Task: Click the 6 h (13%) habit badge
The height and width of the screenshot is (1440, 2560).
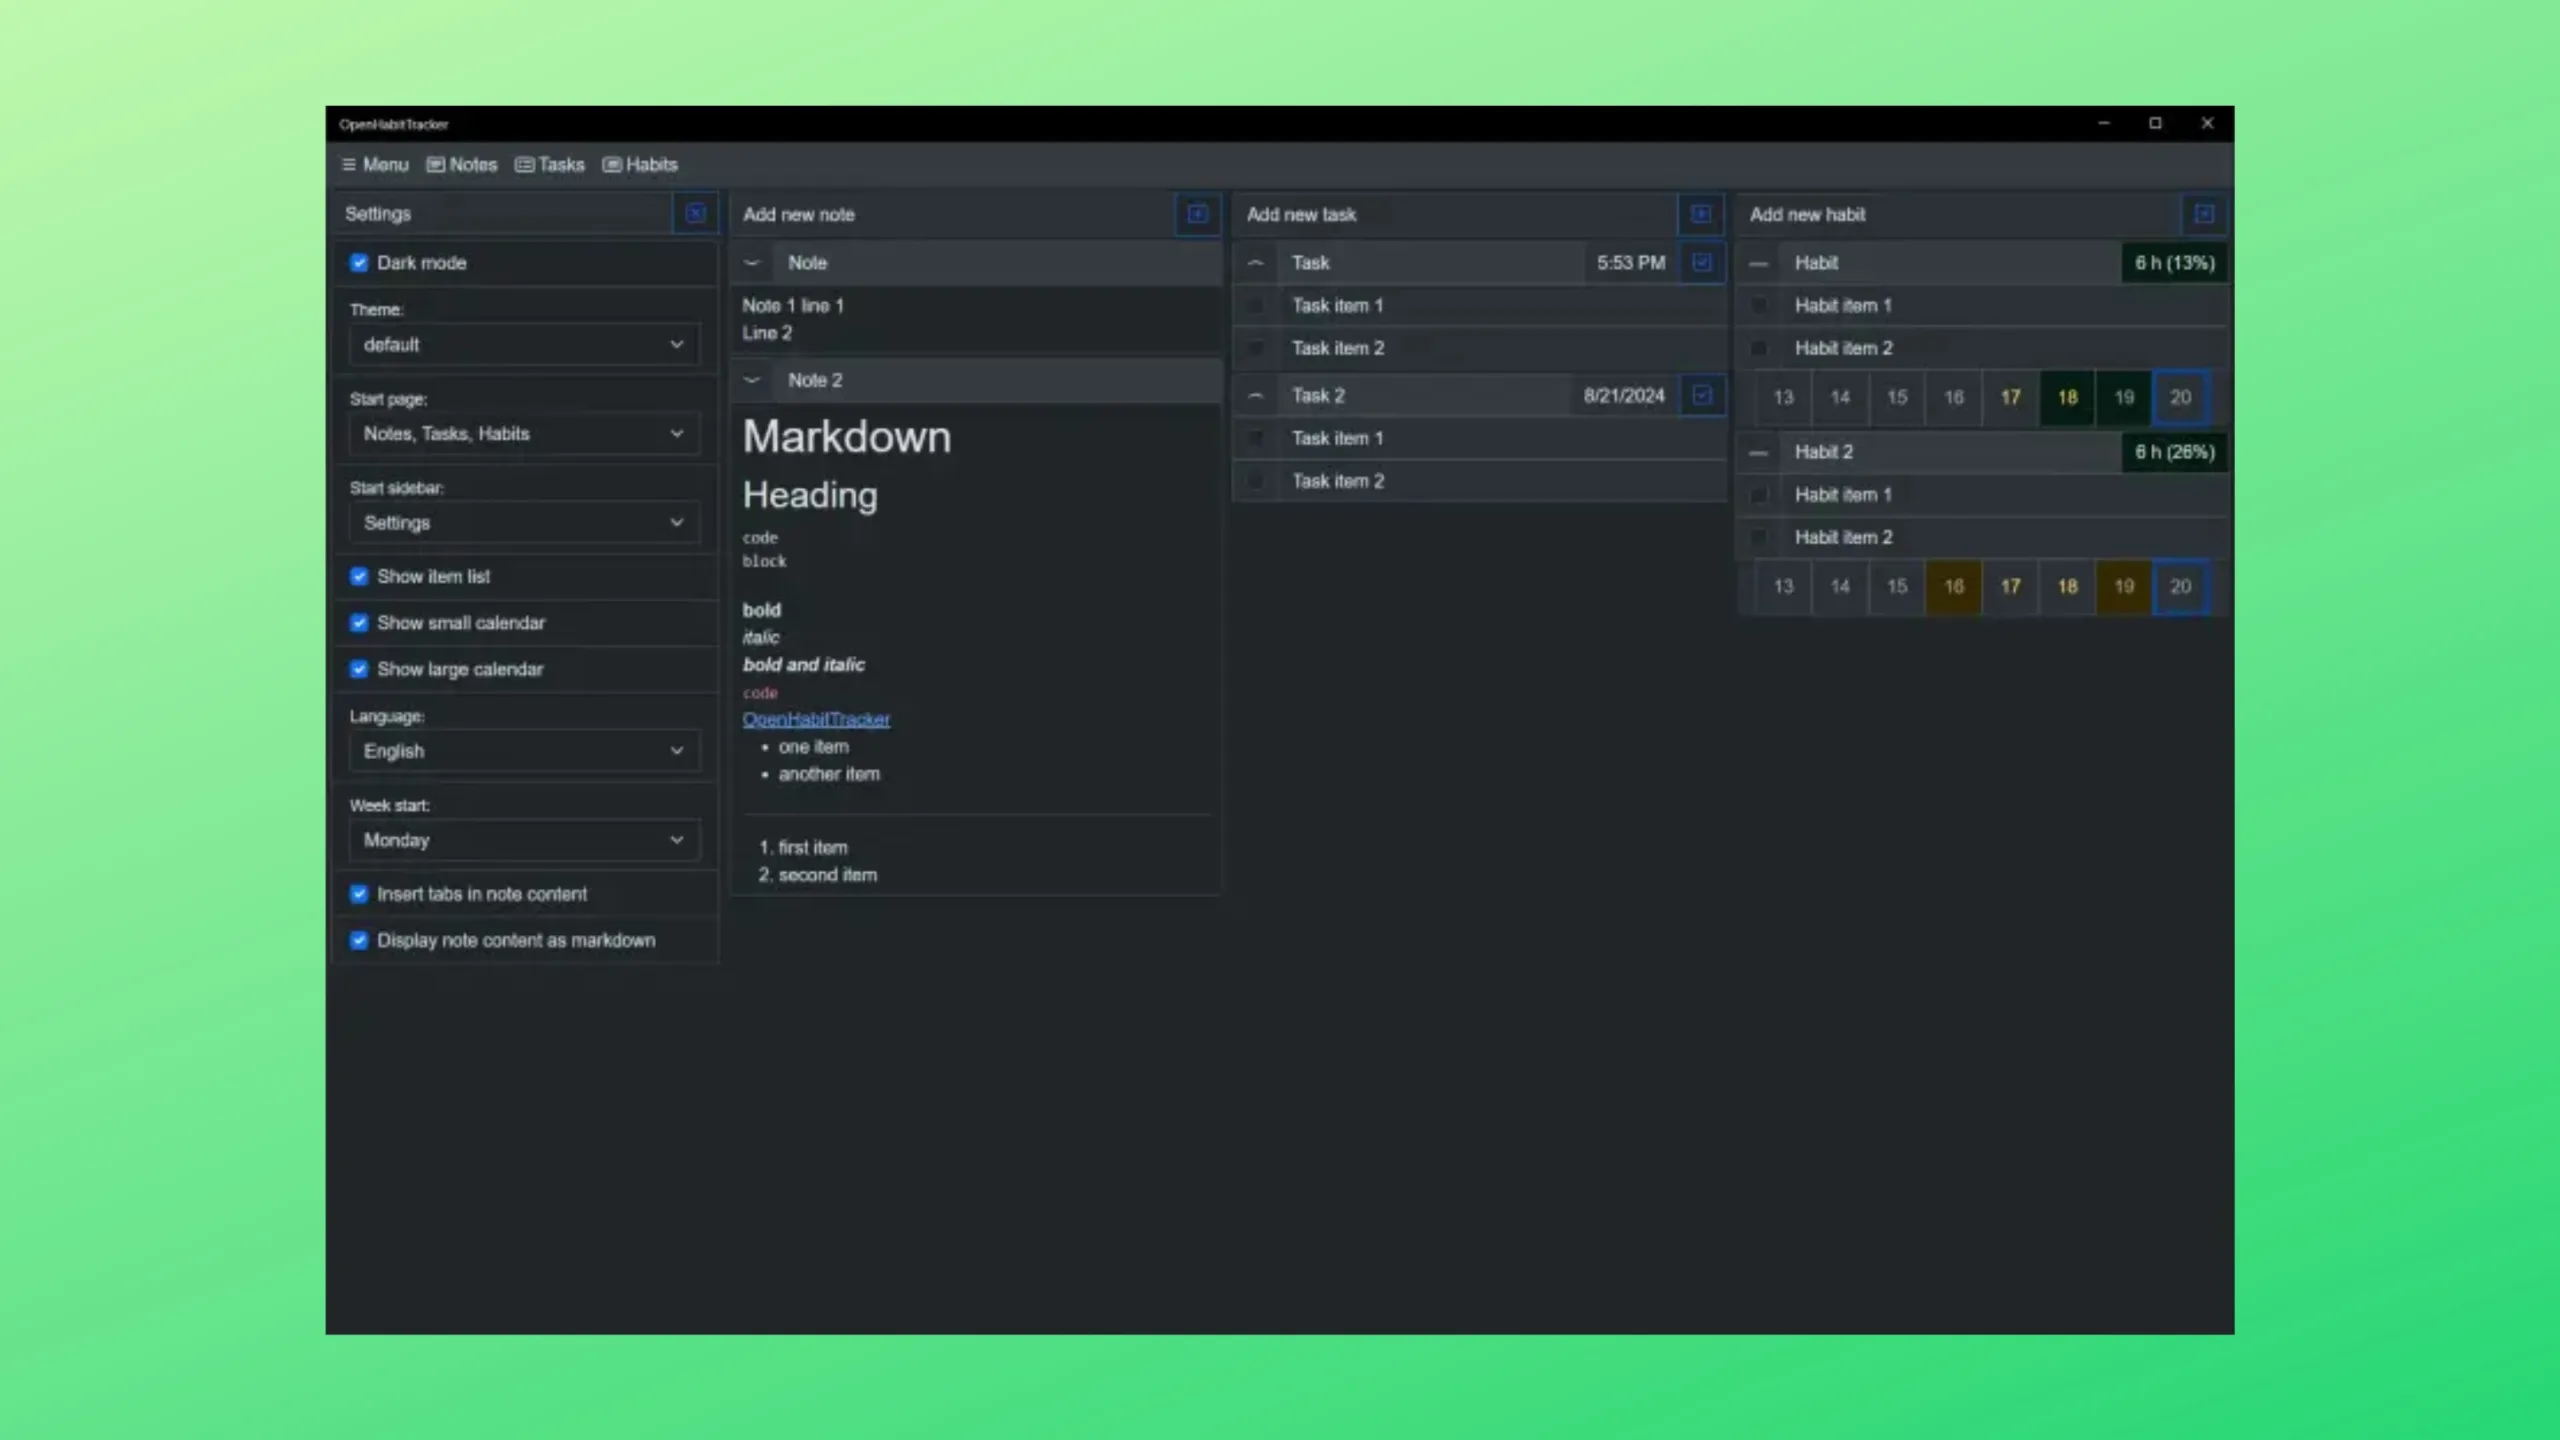Action: point(2175,263)
